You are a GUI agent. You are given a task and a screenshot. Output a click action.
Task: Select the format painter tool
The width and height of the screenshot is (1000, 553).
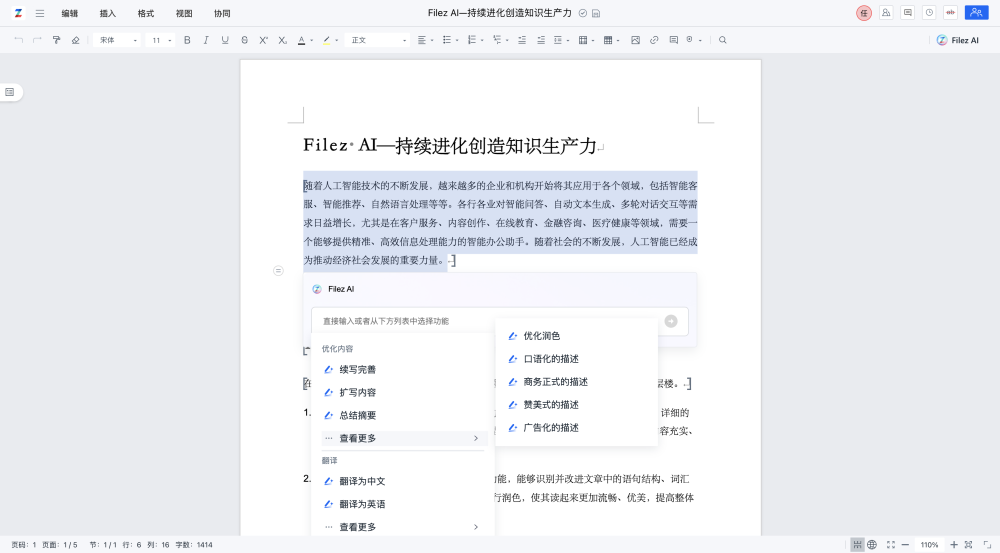pos(57,40)
